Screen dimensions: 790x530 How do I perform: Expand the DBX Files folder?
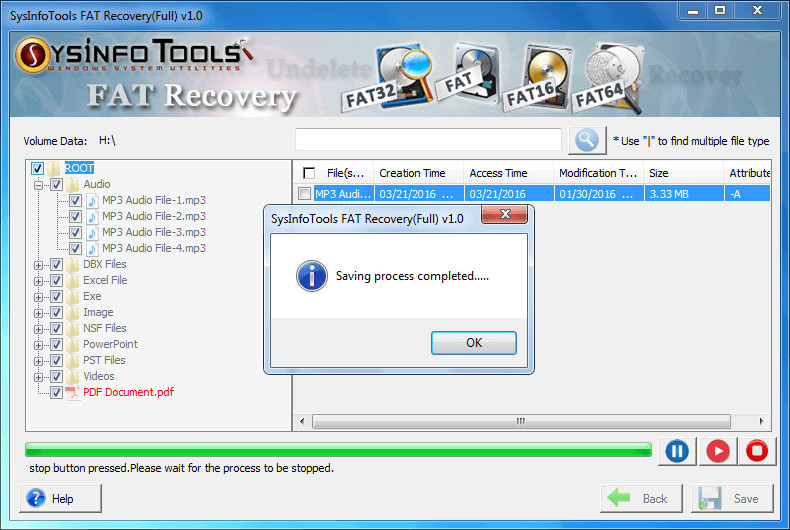pyautogui.click(x=38, y=265)
